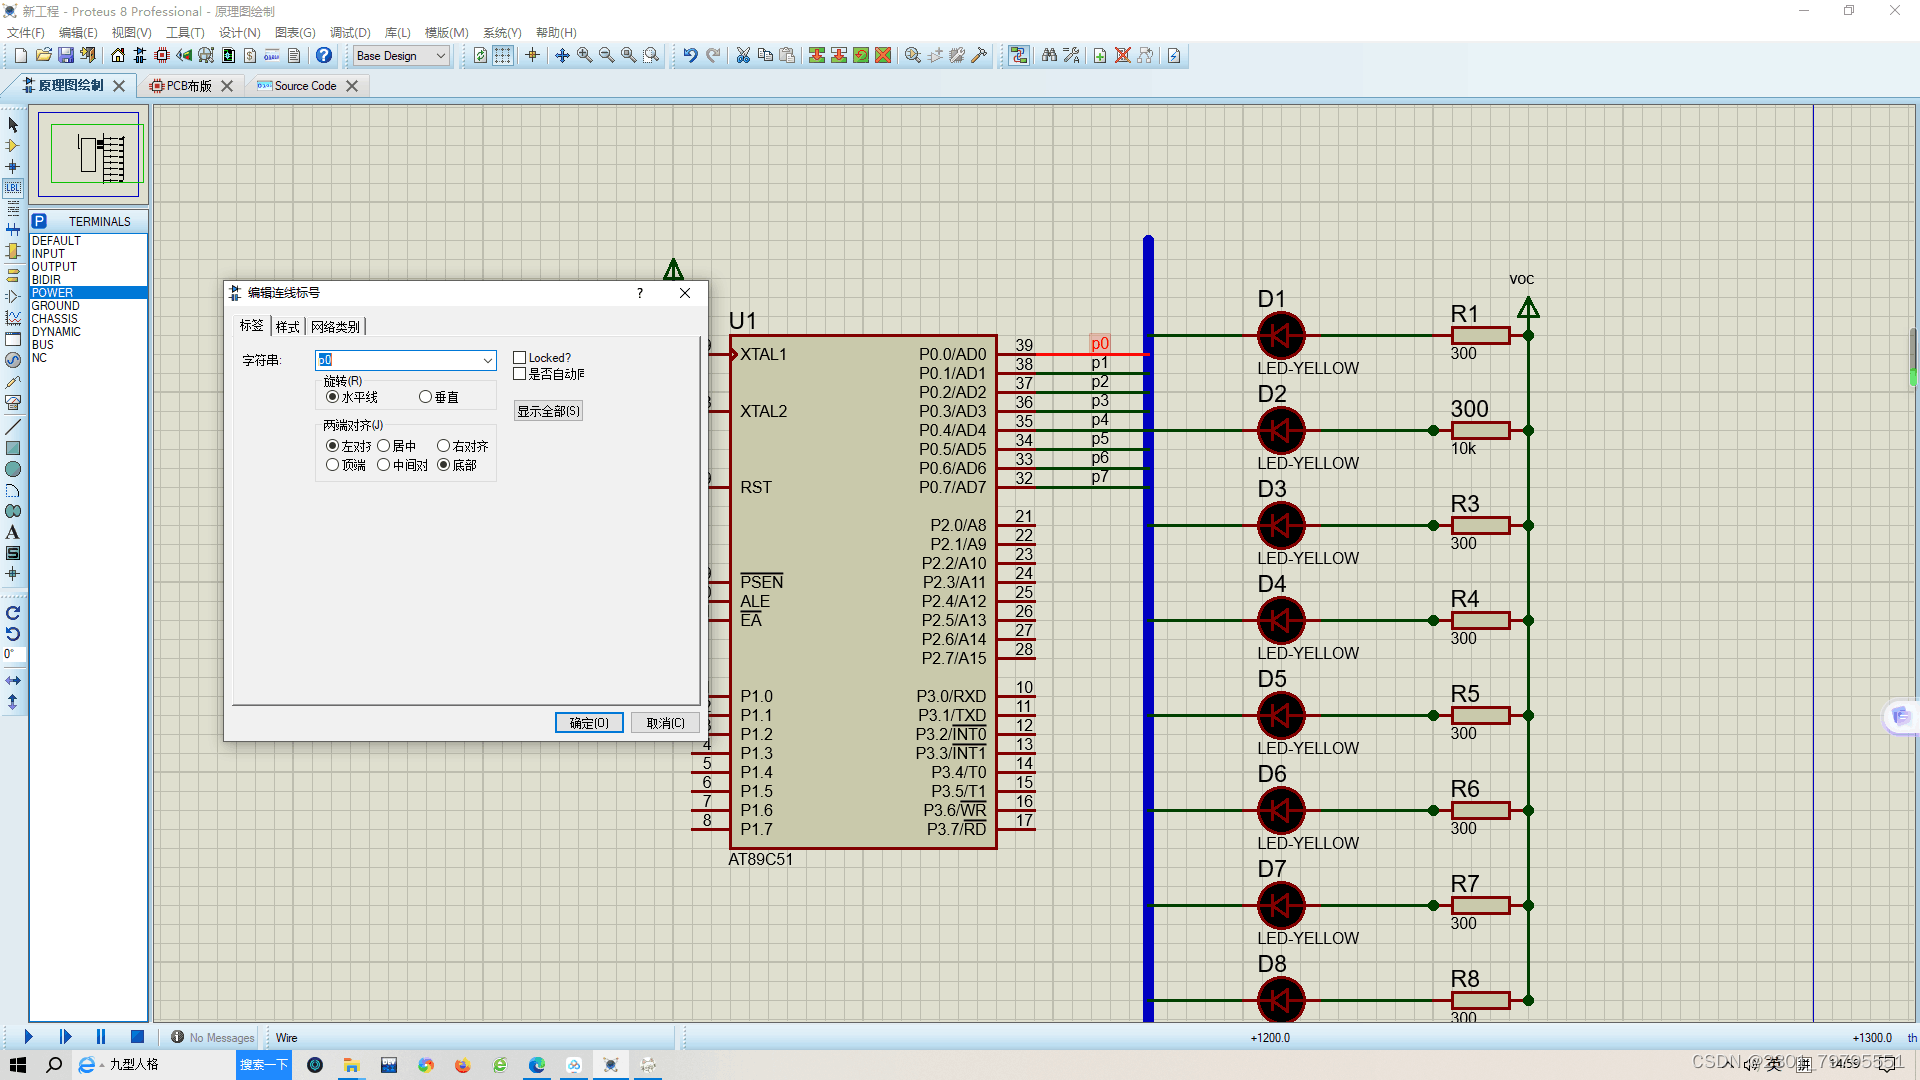Open the 工具(T) menu
This screenshot has height=1080, width=1920.
pyautogui.click(x=184, y=33)
